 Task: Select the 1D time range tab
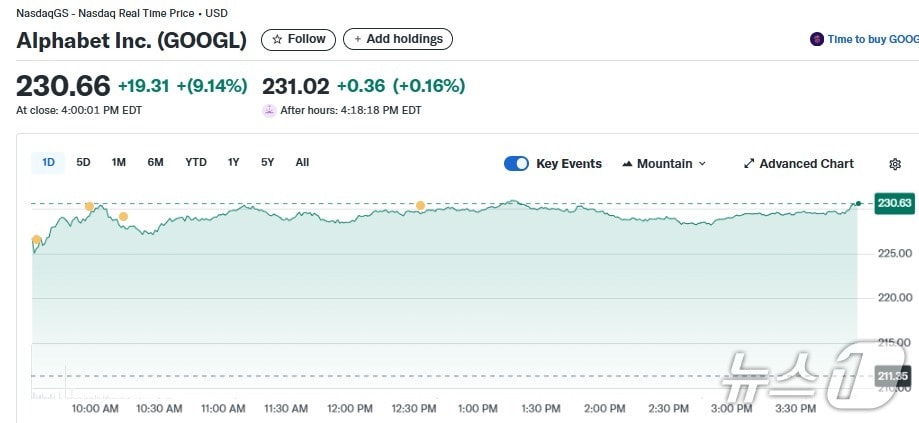(x=48, y=162)
